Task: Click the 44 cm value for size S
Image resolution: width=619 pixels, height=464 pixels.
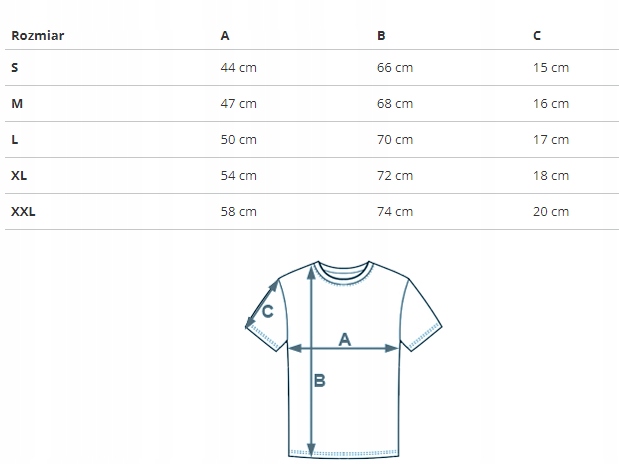Action: click(238, 68)
